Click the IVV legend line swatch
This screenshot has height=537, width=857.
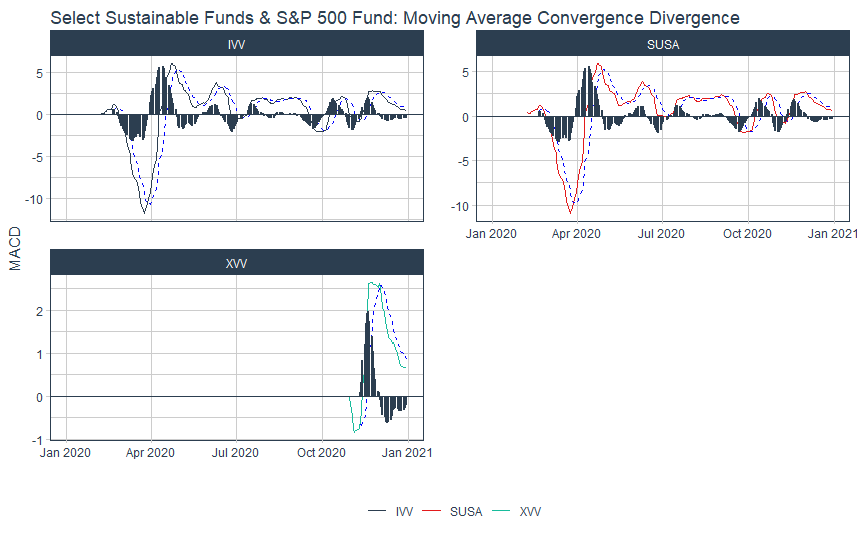[377, 511]
